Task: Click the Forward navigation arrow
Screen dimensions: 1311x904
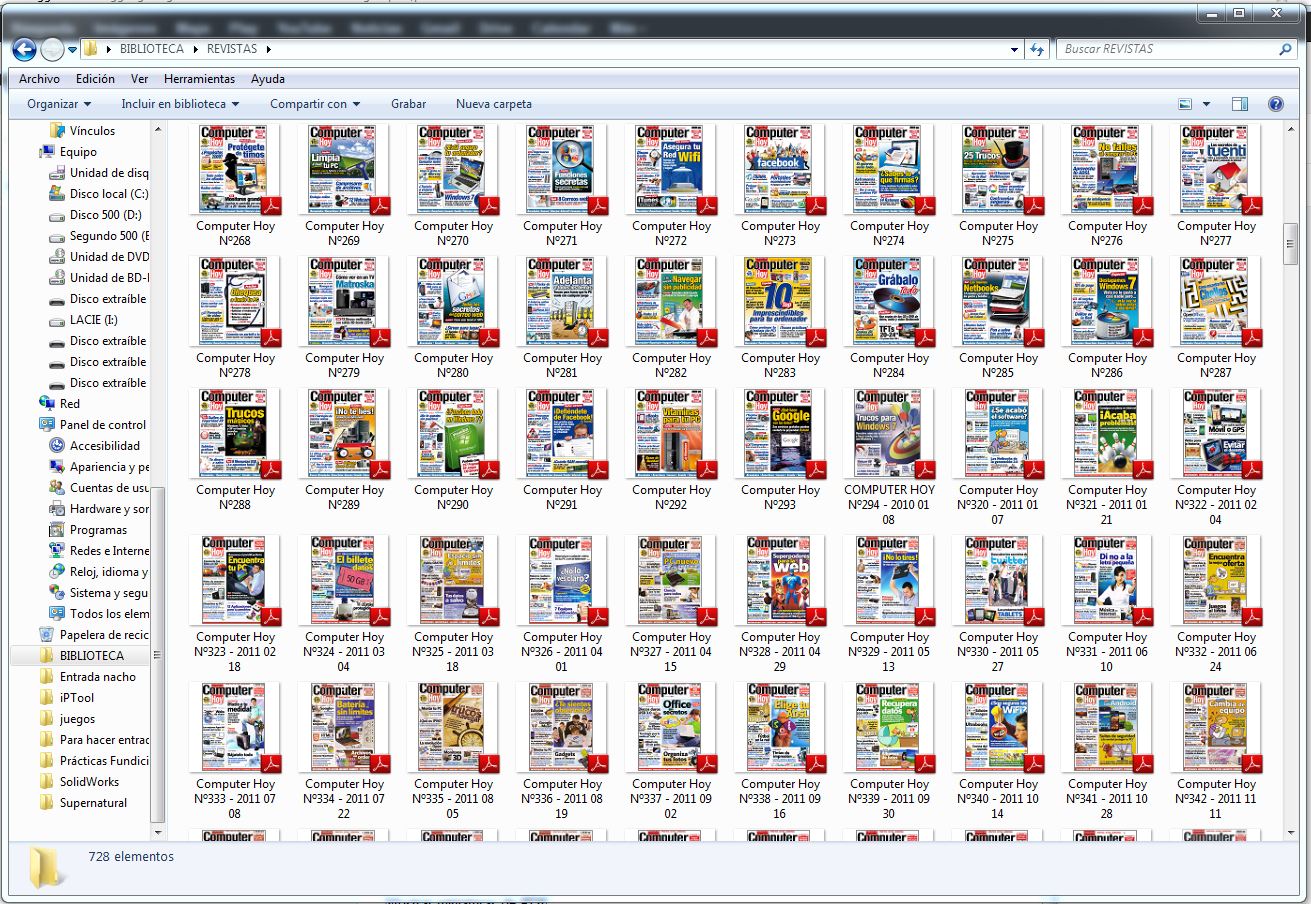Action: (52, 48)
